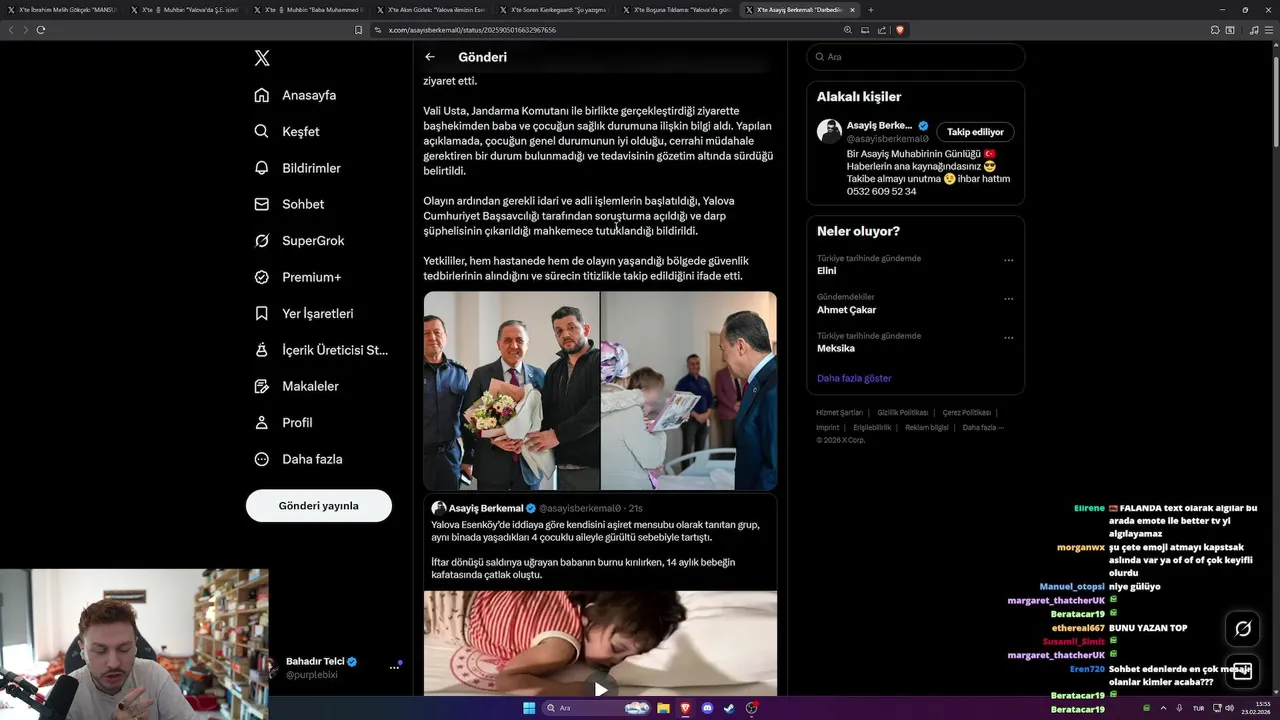The image size is (1280, 720).
Task: Click the floating messages button
Action: tap(1243, 672)
